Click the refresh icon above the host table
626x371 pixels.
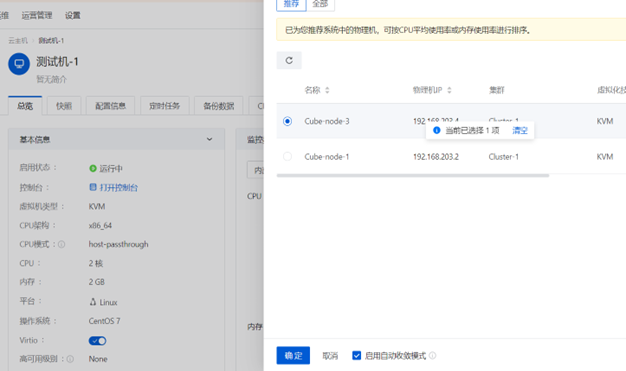tap(289, 60)
